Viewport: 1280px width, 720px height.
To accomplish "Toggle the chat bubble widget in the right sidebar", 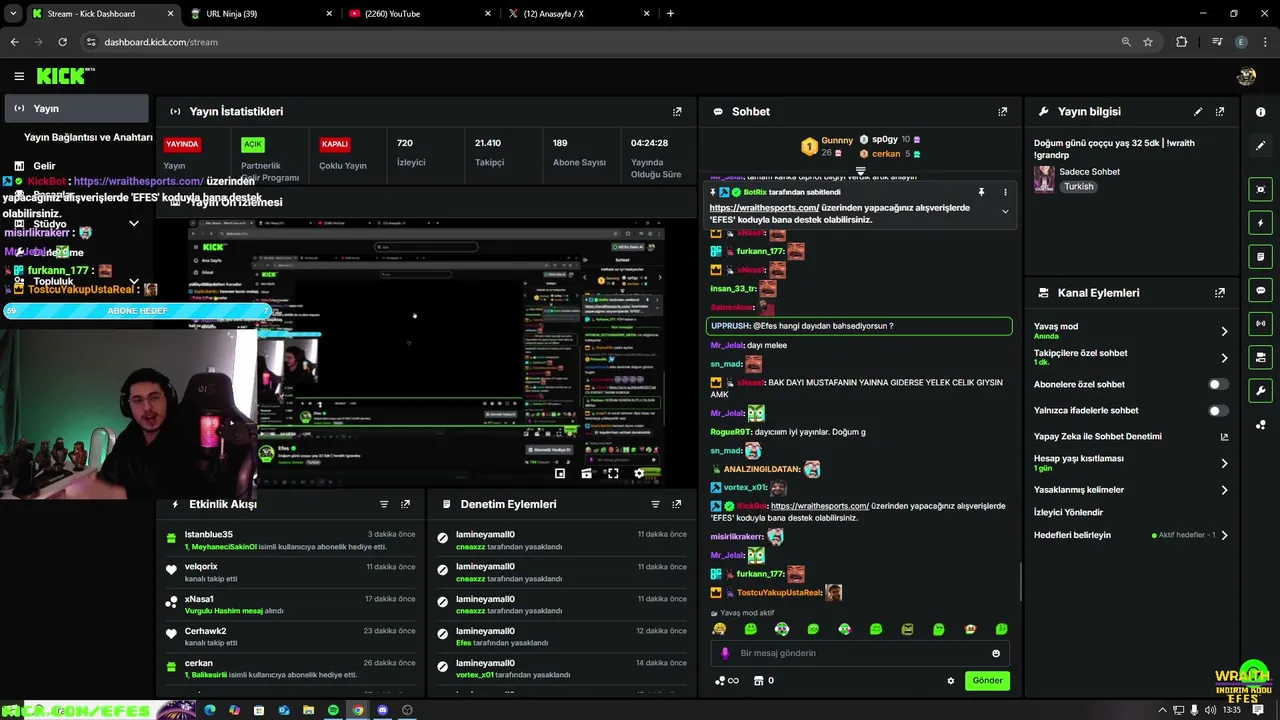I will pos(1261,290).
